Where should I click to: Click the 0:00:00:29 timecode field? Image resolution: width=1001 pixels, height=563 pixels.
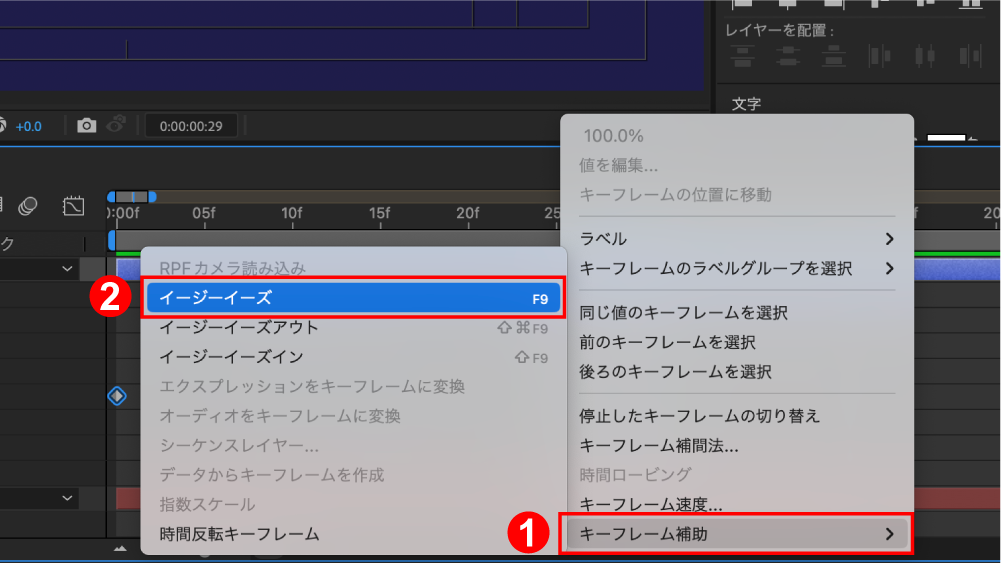191,126
